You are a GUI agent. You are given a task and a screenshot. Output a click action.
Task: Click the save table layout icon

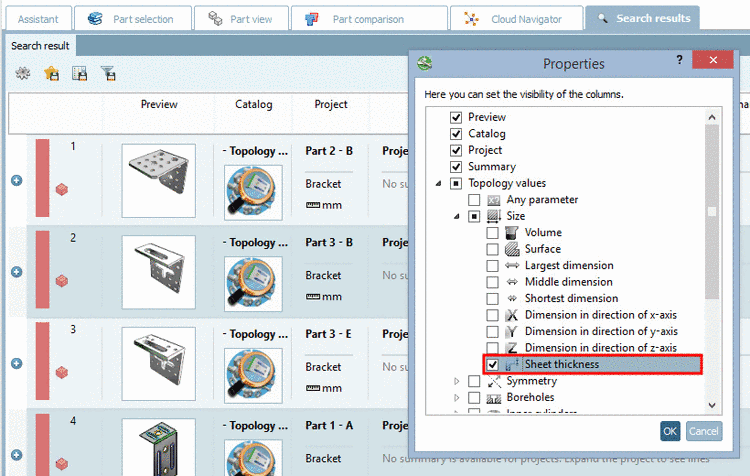click(x=79, y=74)
